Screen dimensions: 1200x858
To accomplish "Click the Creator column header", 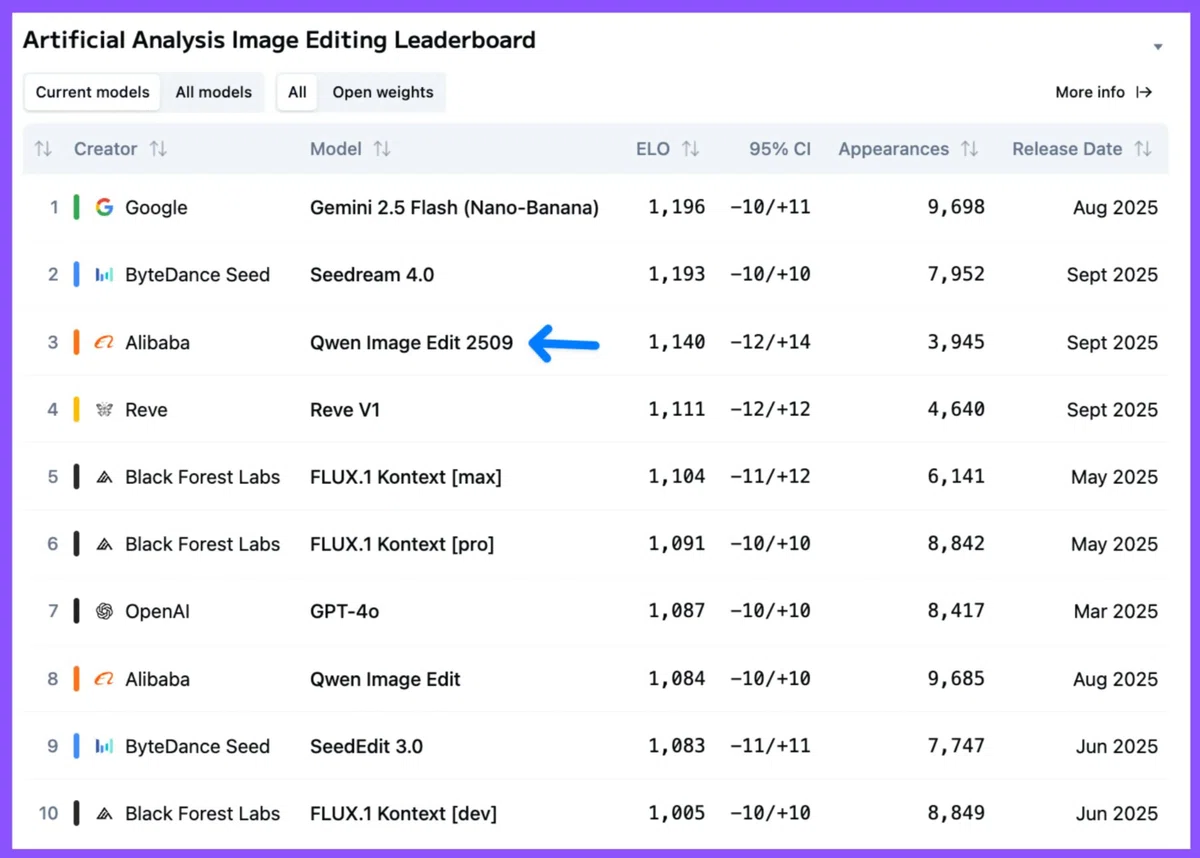I will click(x=105, y=149).
